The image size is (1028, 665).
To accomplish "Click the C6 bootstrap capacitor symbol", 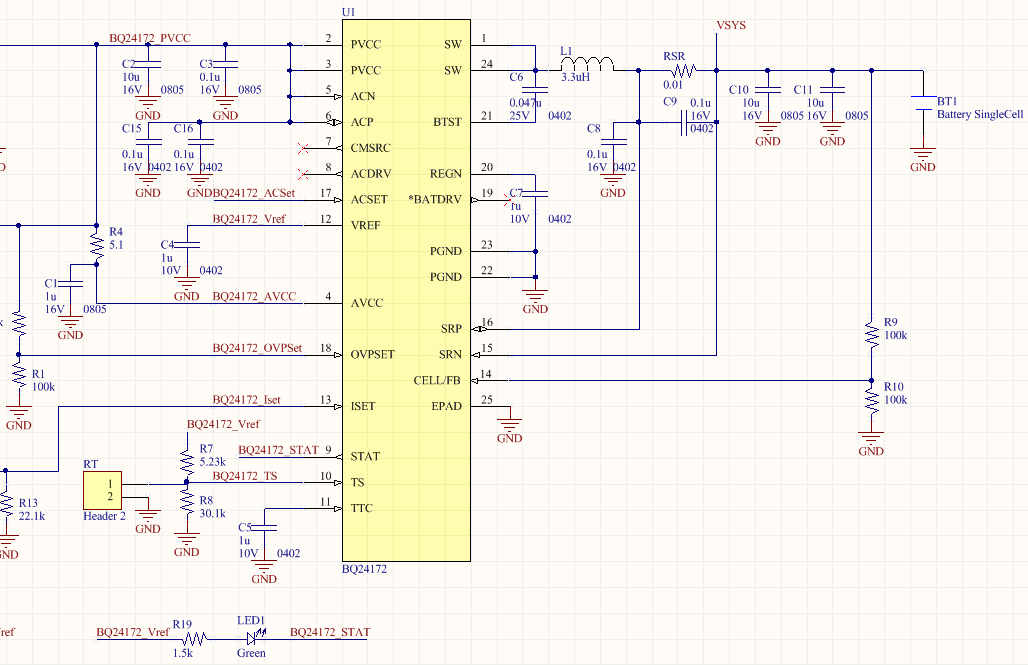I will pyautogui.click(x=536, y=89).
